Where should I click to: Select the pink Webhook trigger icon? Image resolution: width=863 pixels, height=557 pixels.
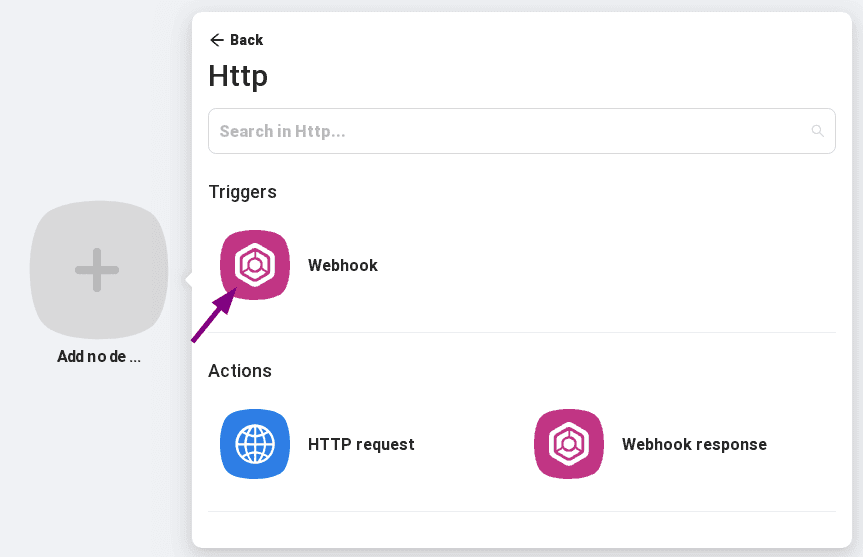[255, 265]
